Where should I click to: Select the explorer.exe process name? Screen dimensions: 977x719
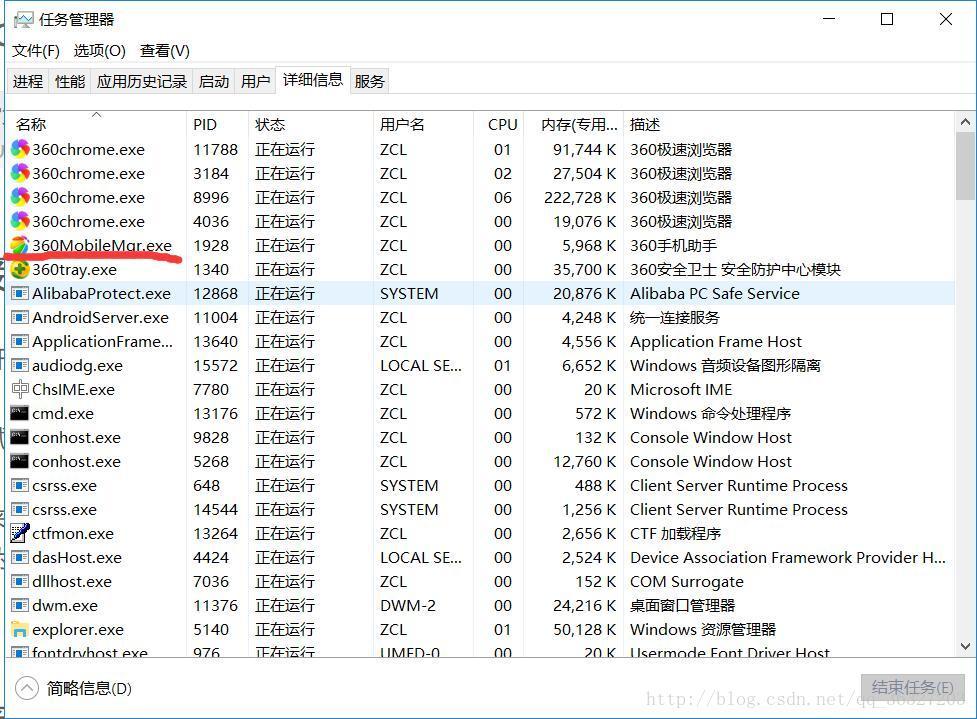78,630
